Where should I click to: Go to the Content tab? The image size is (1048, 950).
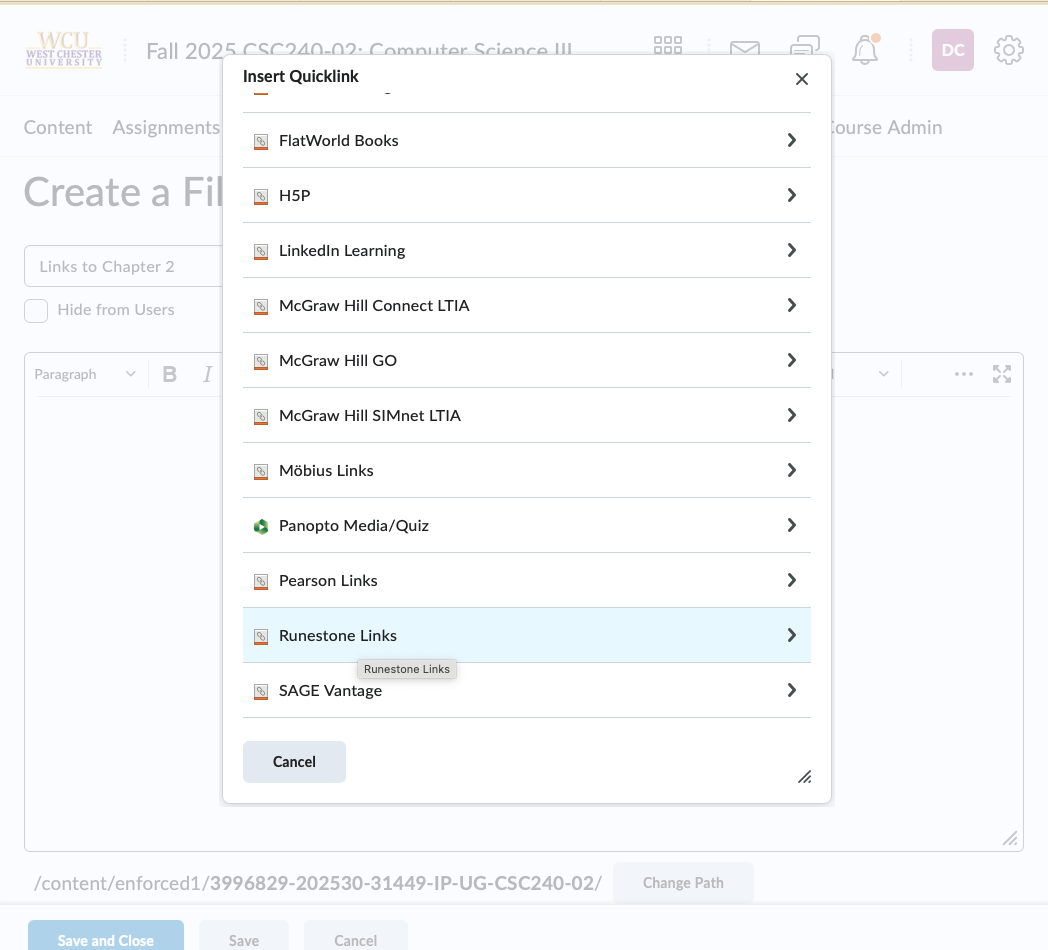click(58, 127)
